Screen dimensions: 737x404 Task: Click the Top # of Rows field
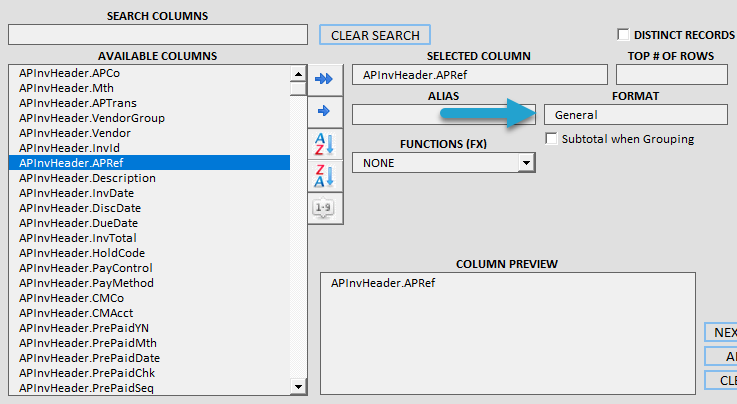point(672,75)
